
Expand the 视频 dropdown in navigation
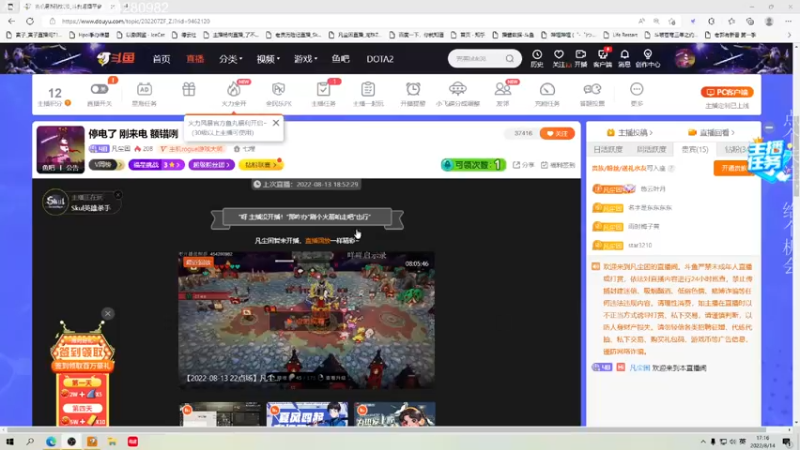[x=268, y=59]
